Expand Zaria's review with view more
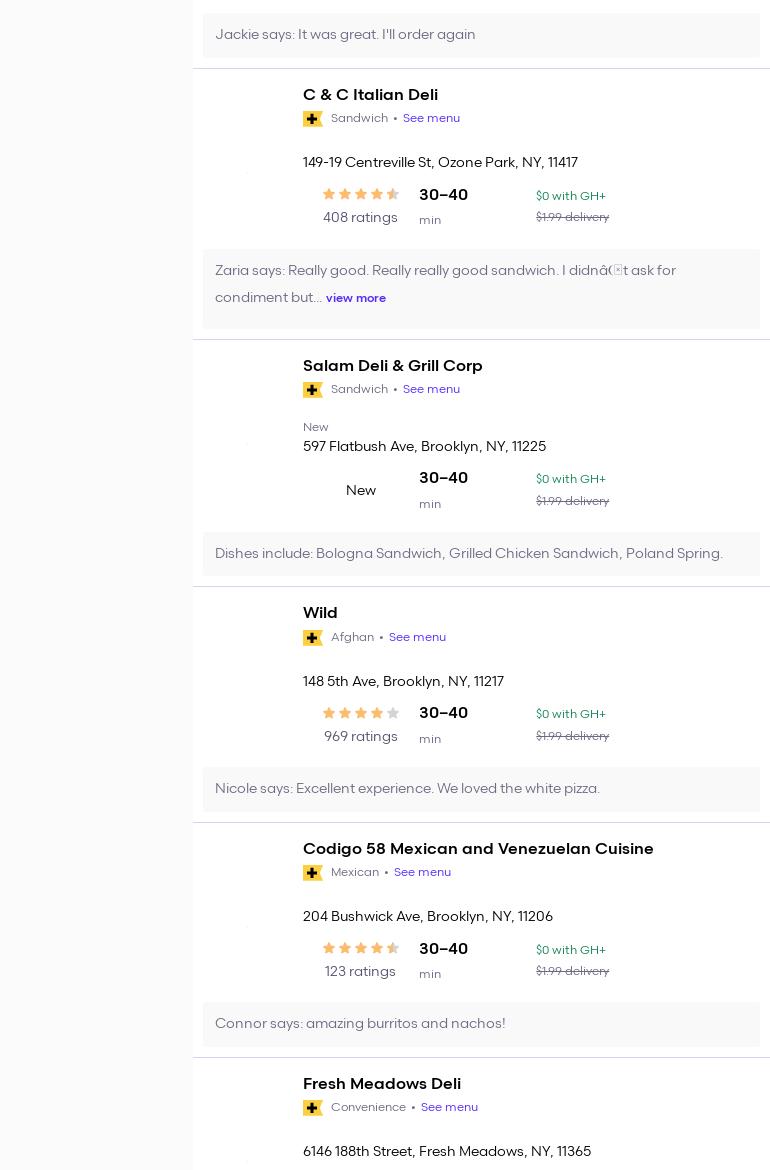The width and height of the screenshot is (770, 1170). (355, 298)
